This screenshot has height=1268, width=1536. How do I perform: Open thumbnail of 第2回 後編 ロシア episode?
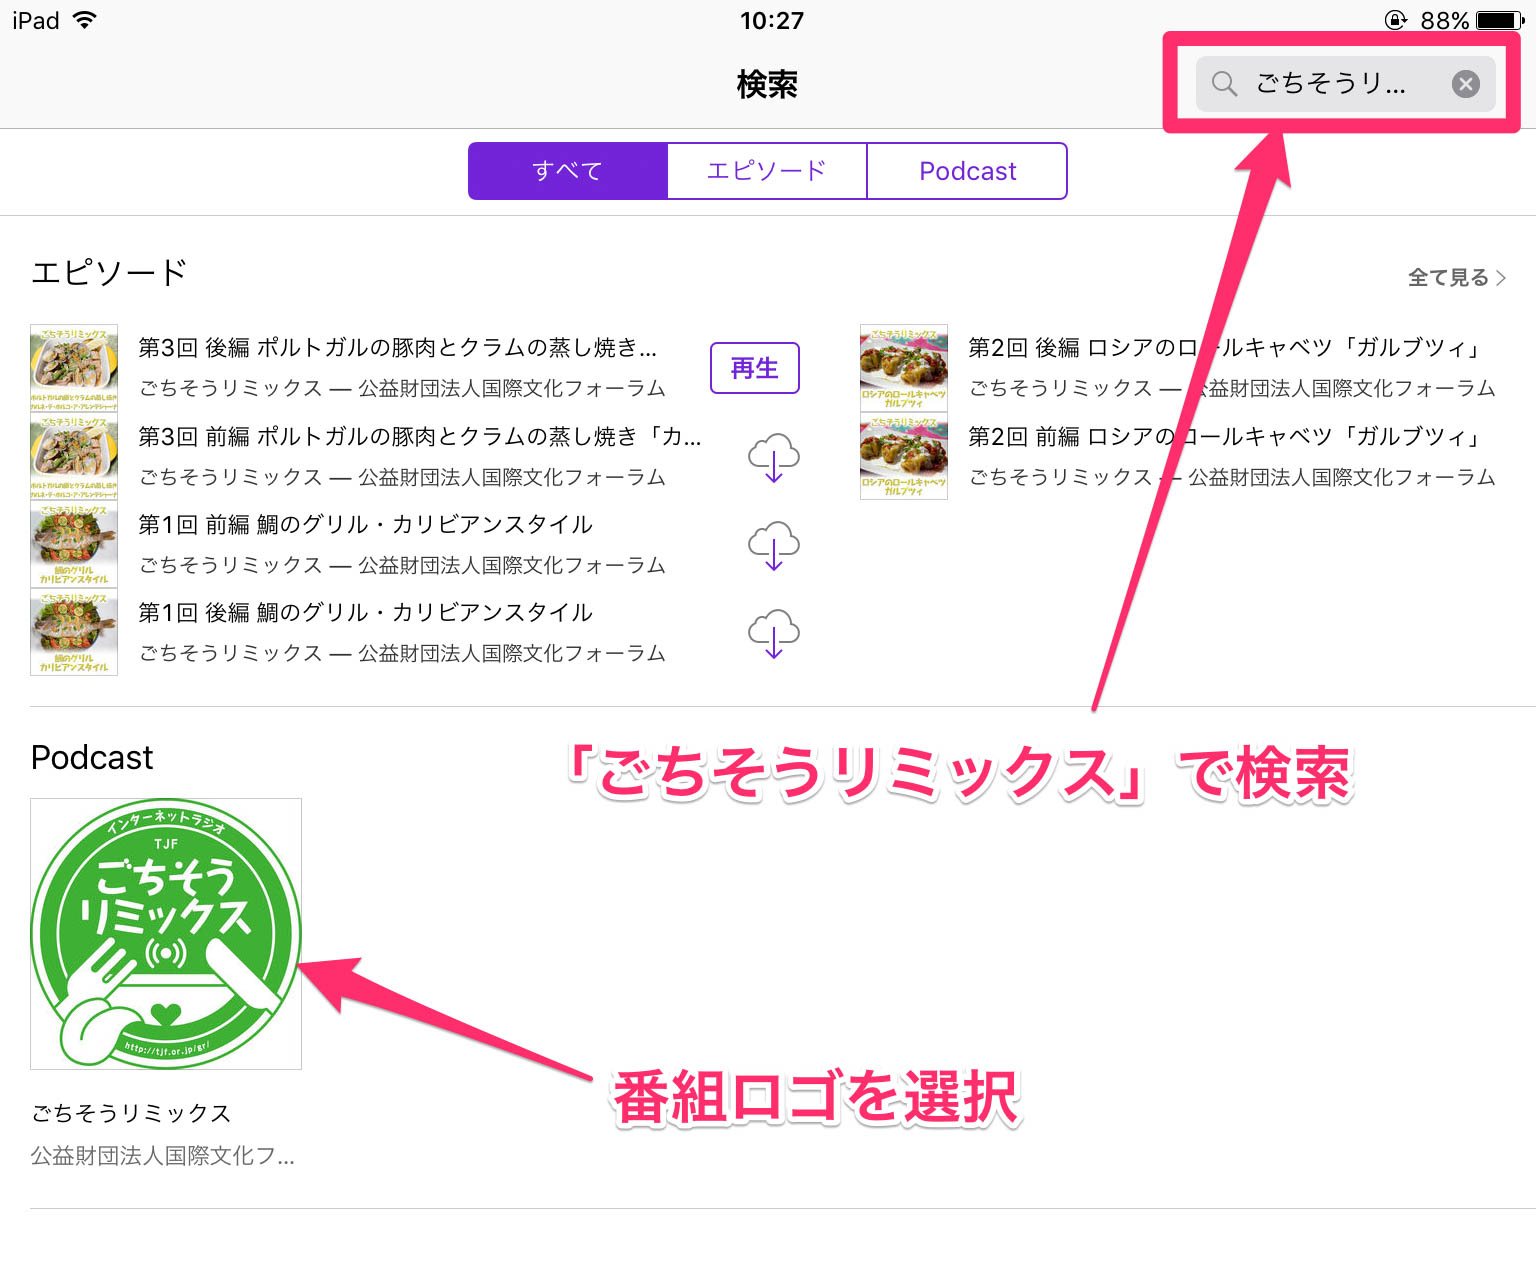(904, 368)
